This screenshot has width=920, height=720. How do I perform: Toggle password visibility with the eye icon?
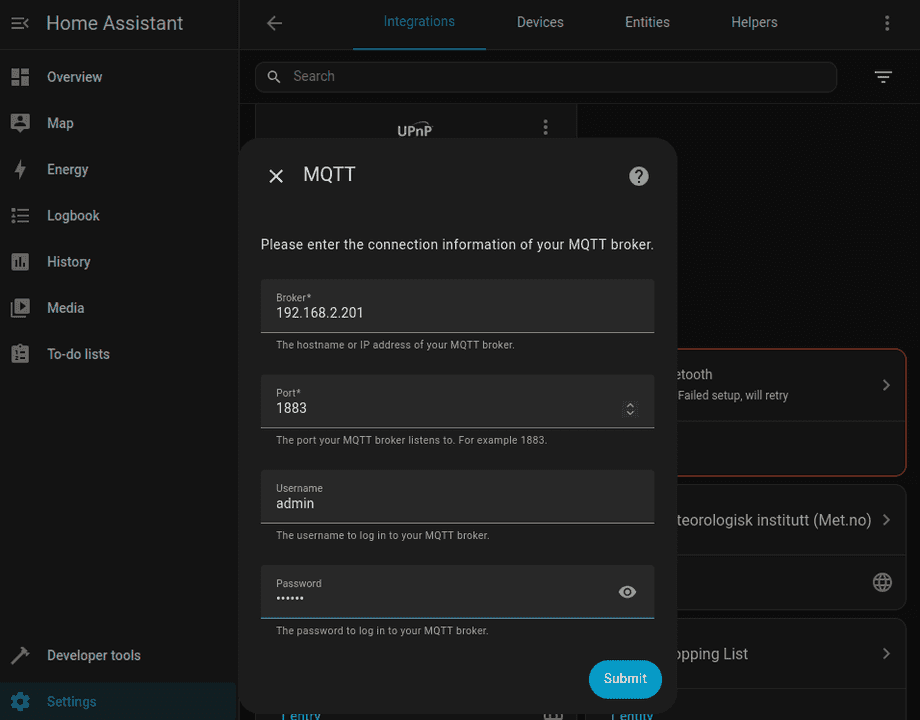(627, 592)
